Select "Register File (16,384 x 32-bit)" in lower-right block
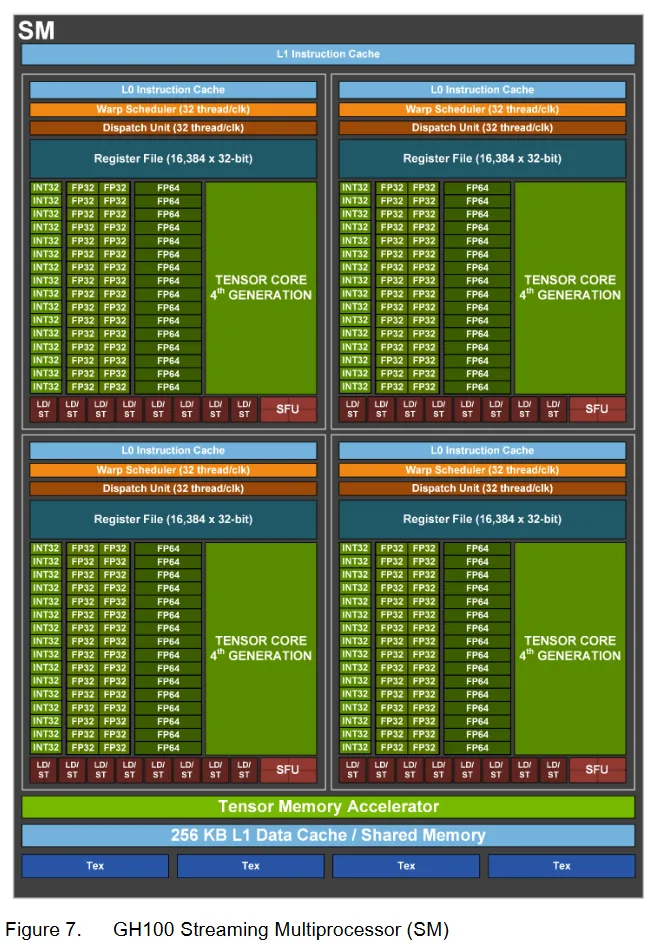The height and width of the screenshot is (943, 650). click(482, 520)
